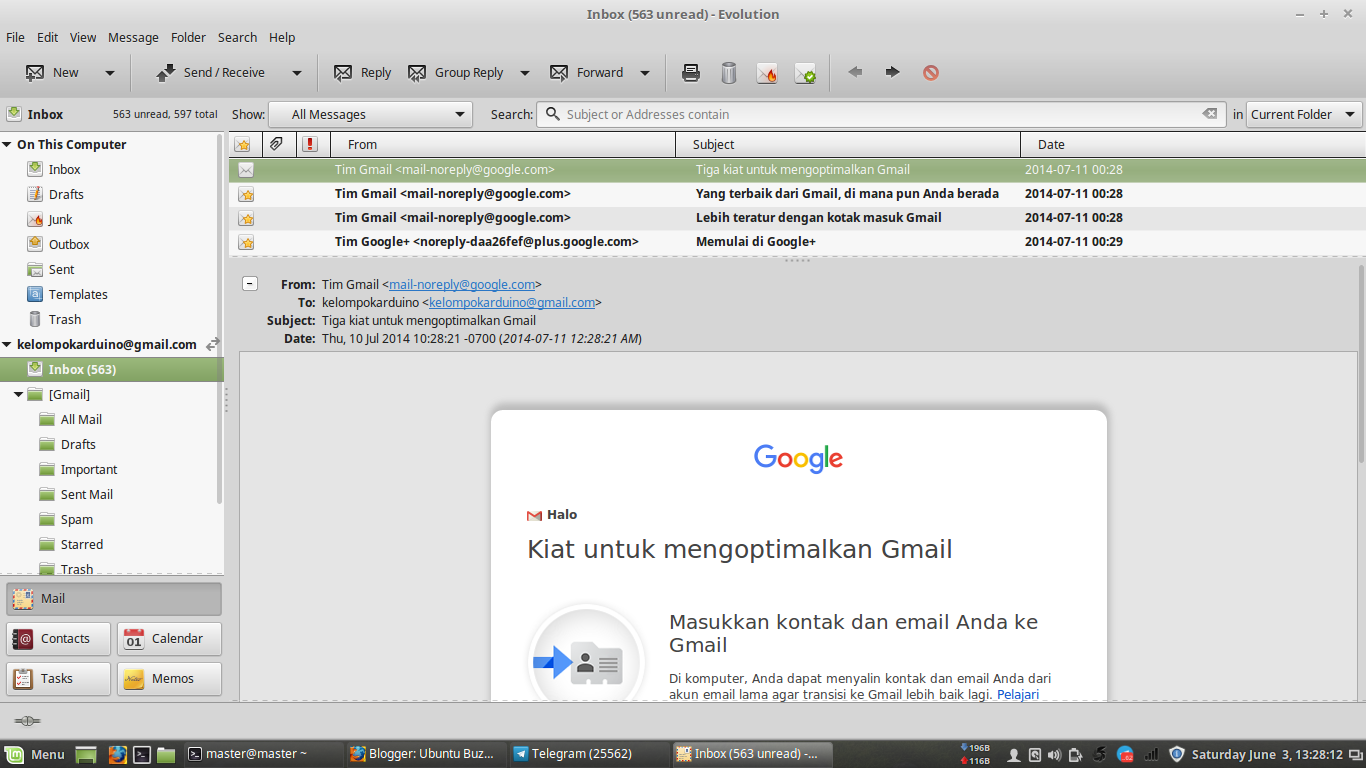1366x768 pixels.
Task: Click the show desktop icon next to Menu
Action: point(86,754)
